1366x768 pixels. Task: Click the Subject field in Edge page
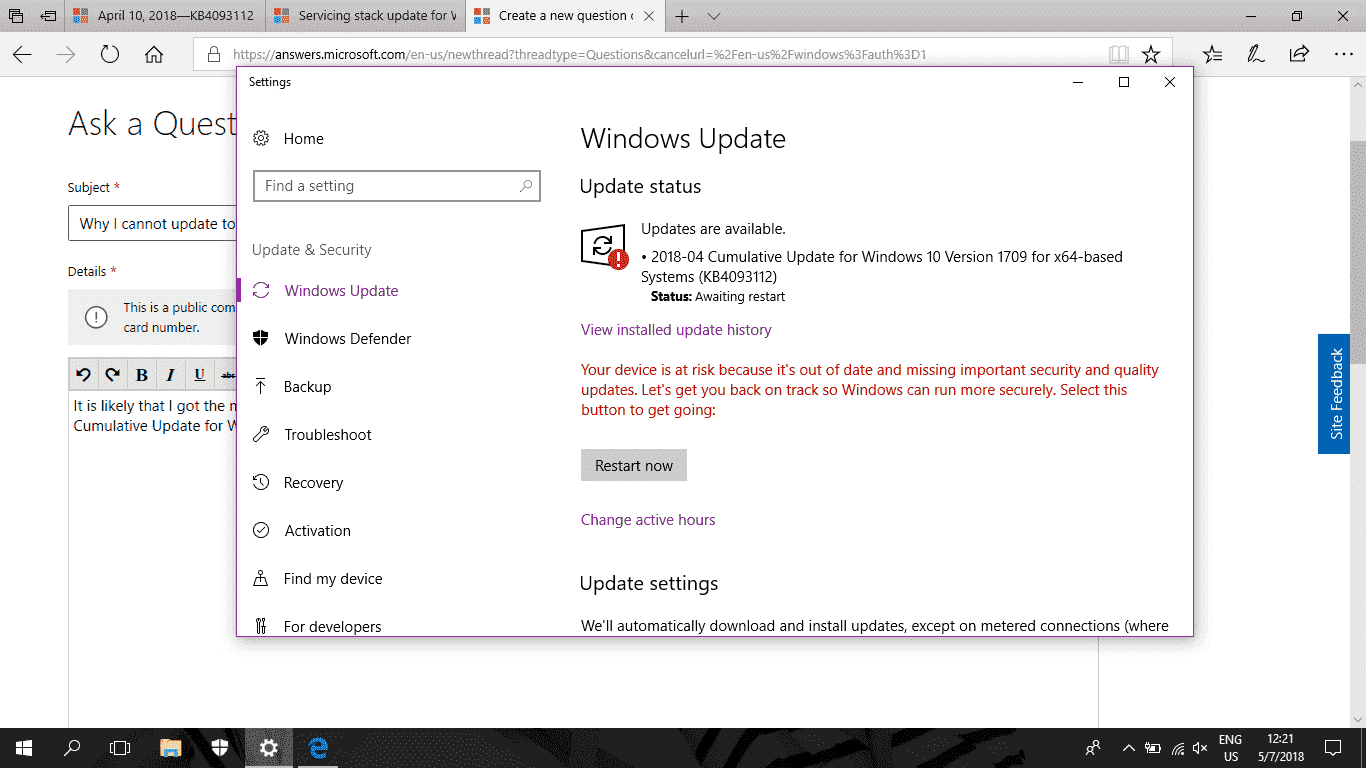pos(152,224)
